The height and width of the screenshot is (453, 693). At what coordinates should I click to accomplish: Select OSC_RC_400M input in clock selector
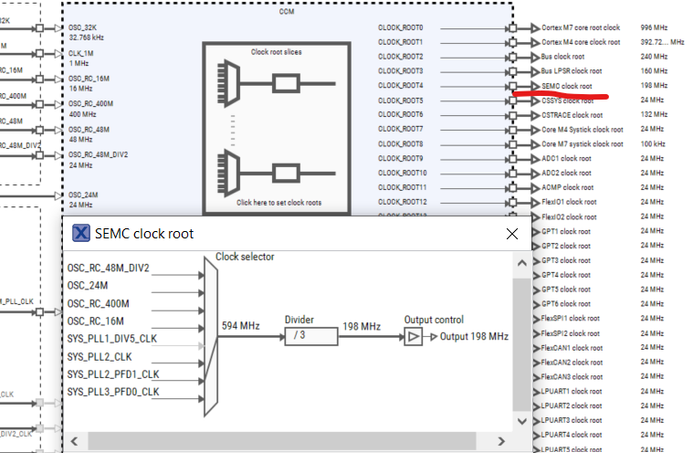coord(98,304)
